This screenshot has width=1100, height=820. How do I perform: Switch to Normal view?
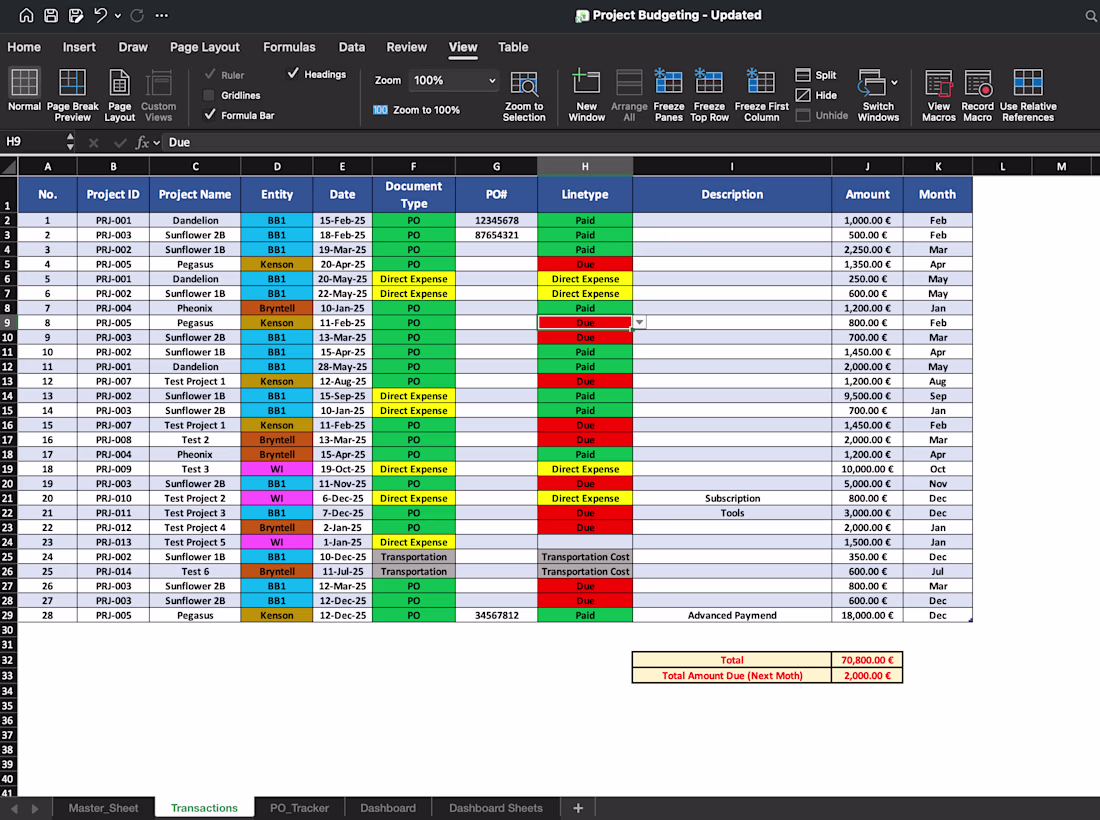click(25, 90)
